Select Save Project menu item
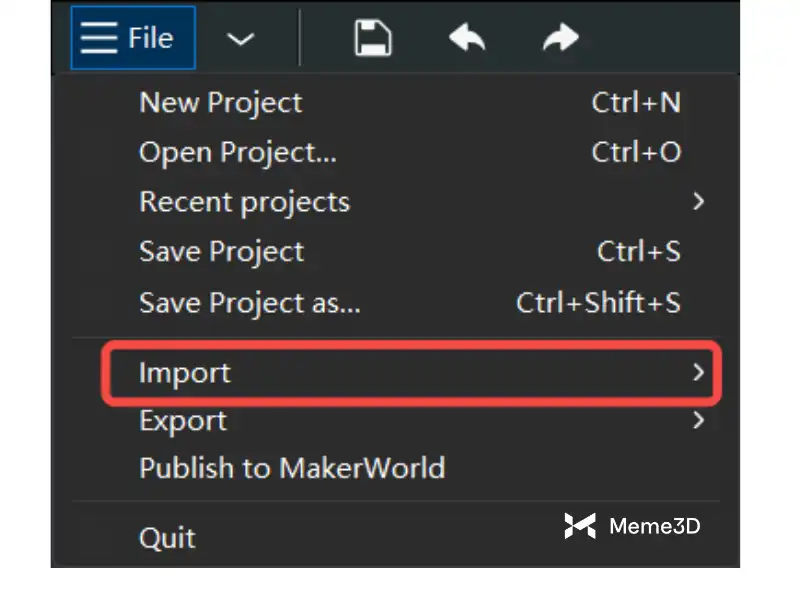 [221, 251]
